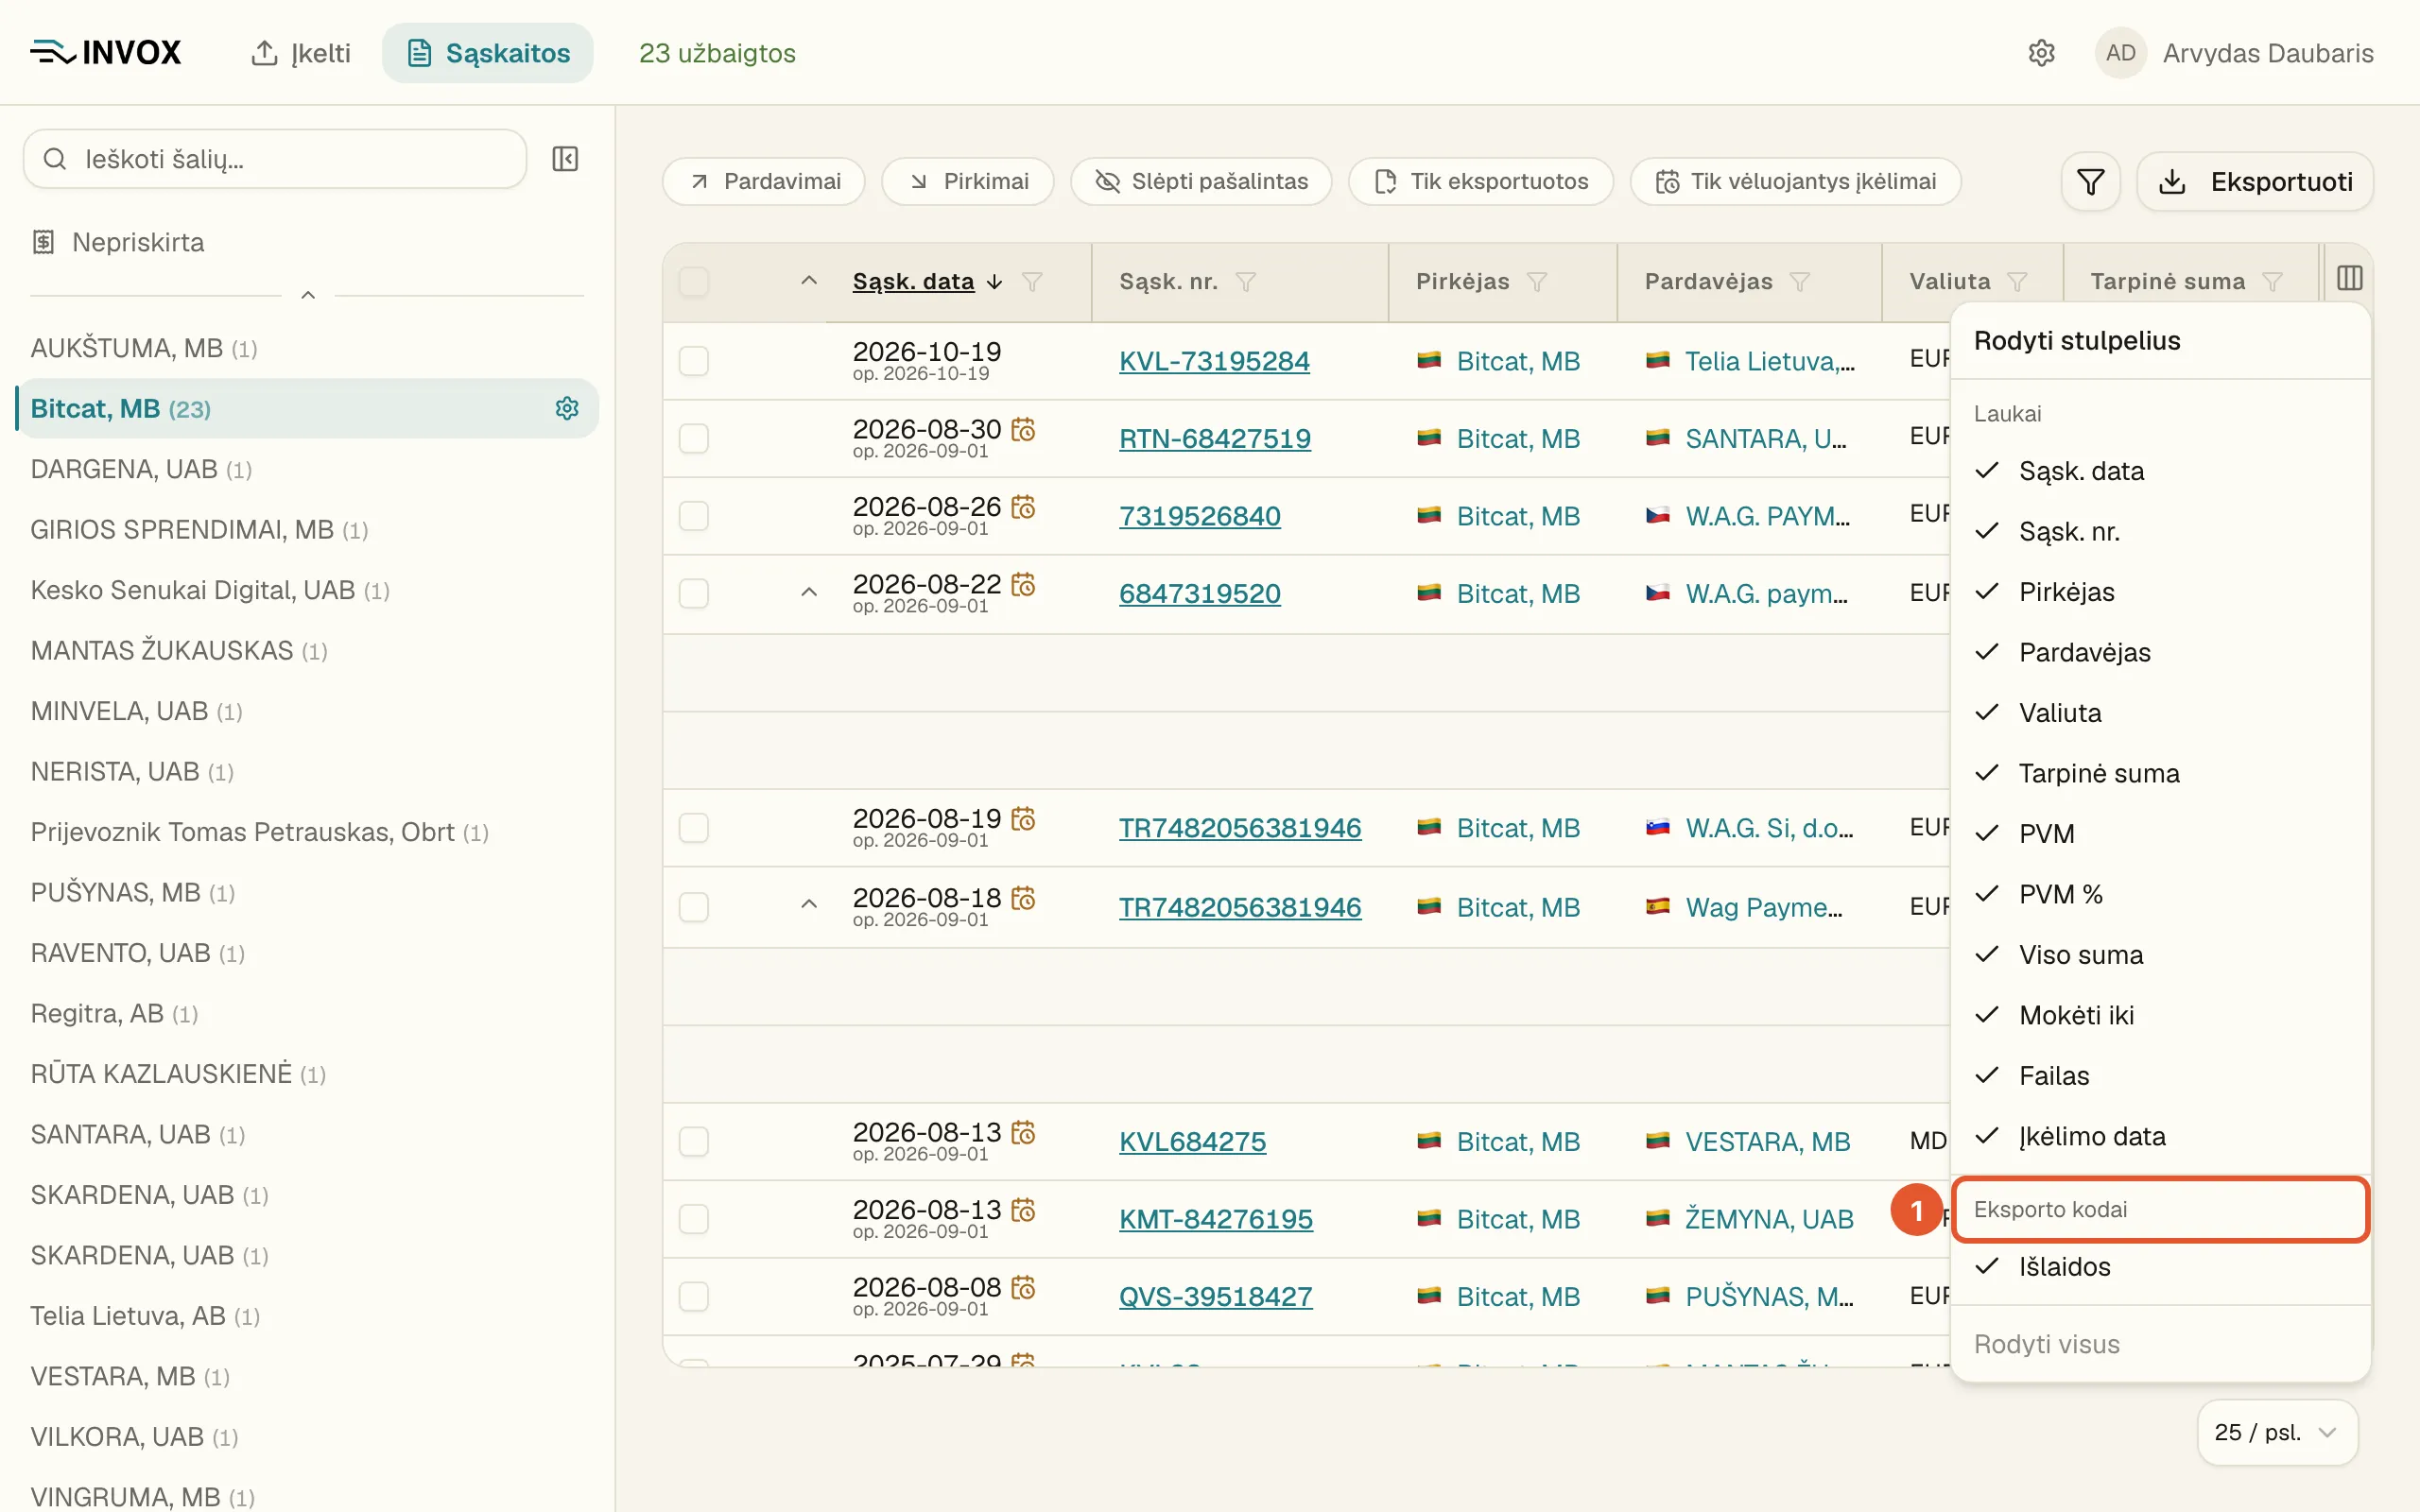Toggle Slėpti pašalintas filter
Viewport: 2420px width, 1512px height.
pyautogui.click(x=1201, y=181)
